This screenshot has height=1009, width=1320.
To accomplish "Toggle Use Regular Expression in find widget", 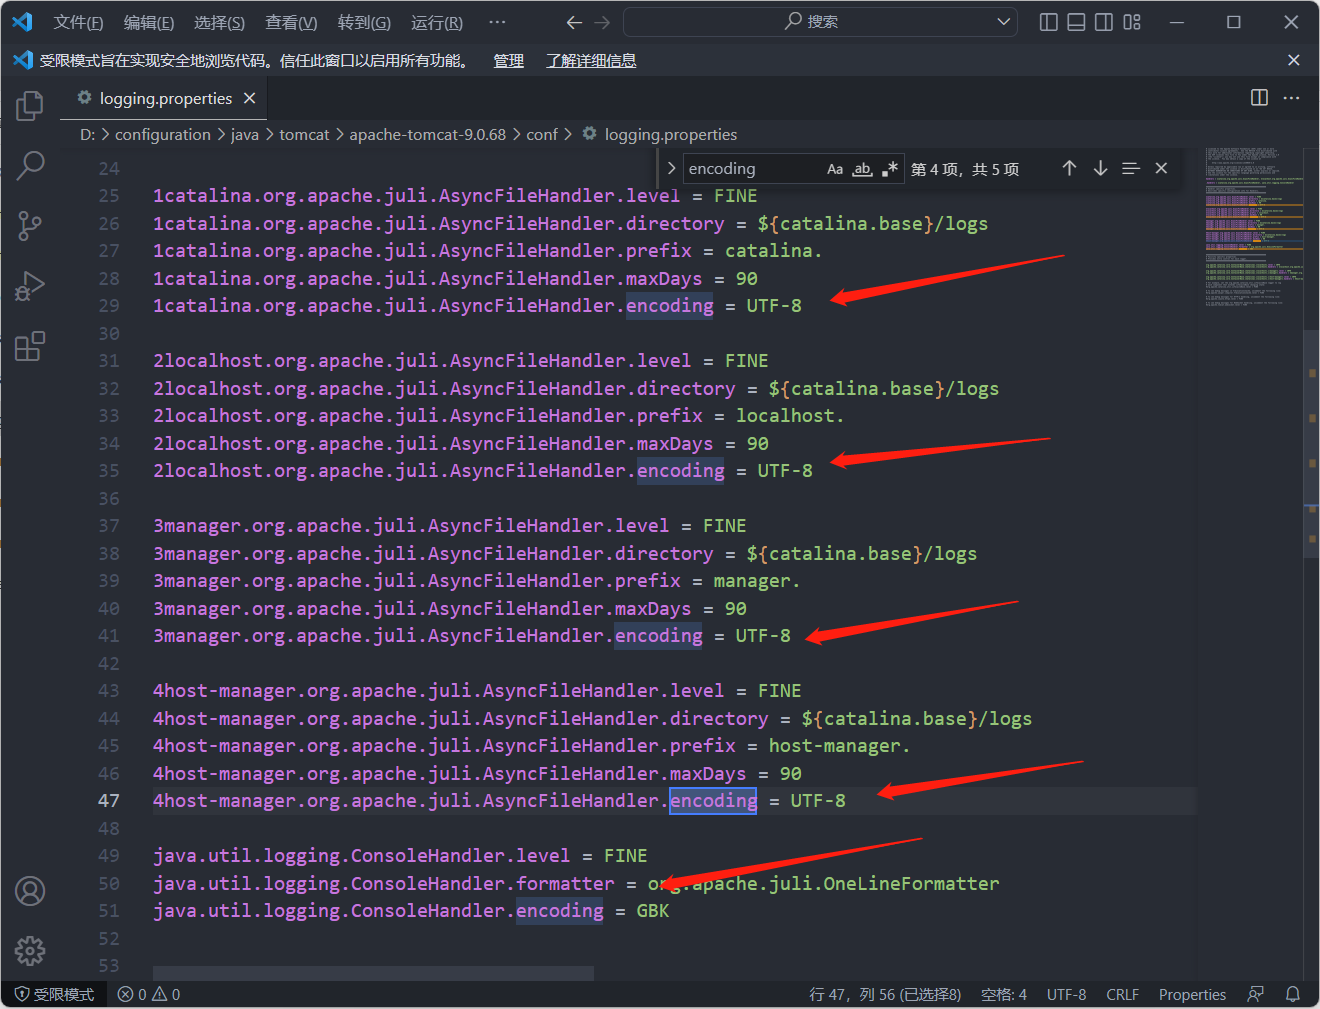I will tap(889, 169).
